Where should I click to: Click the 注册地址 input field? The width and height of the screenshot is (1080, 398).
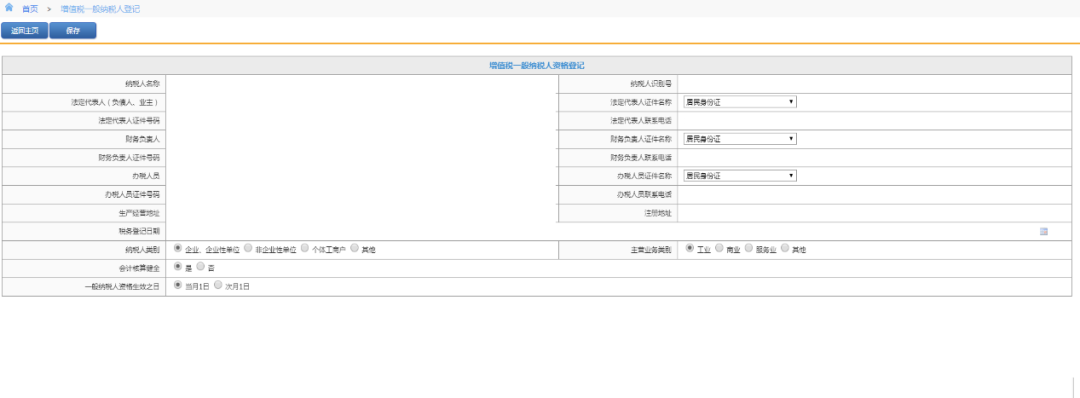point(874,213)
